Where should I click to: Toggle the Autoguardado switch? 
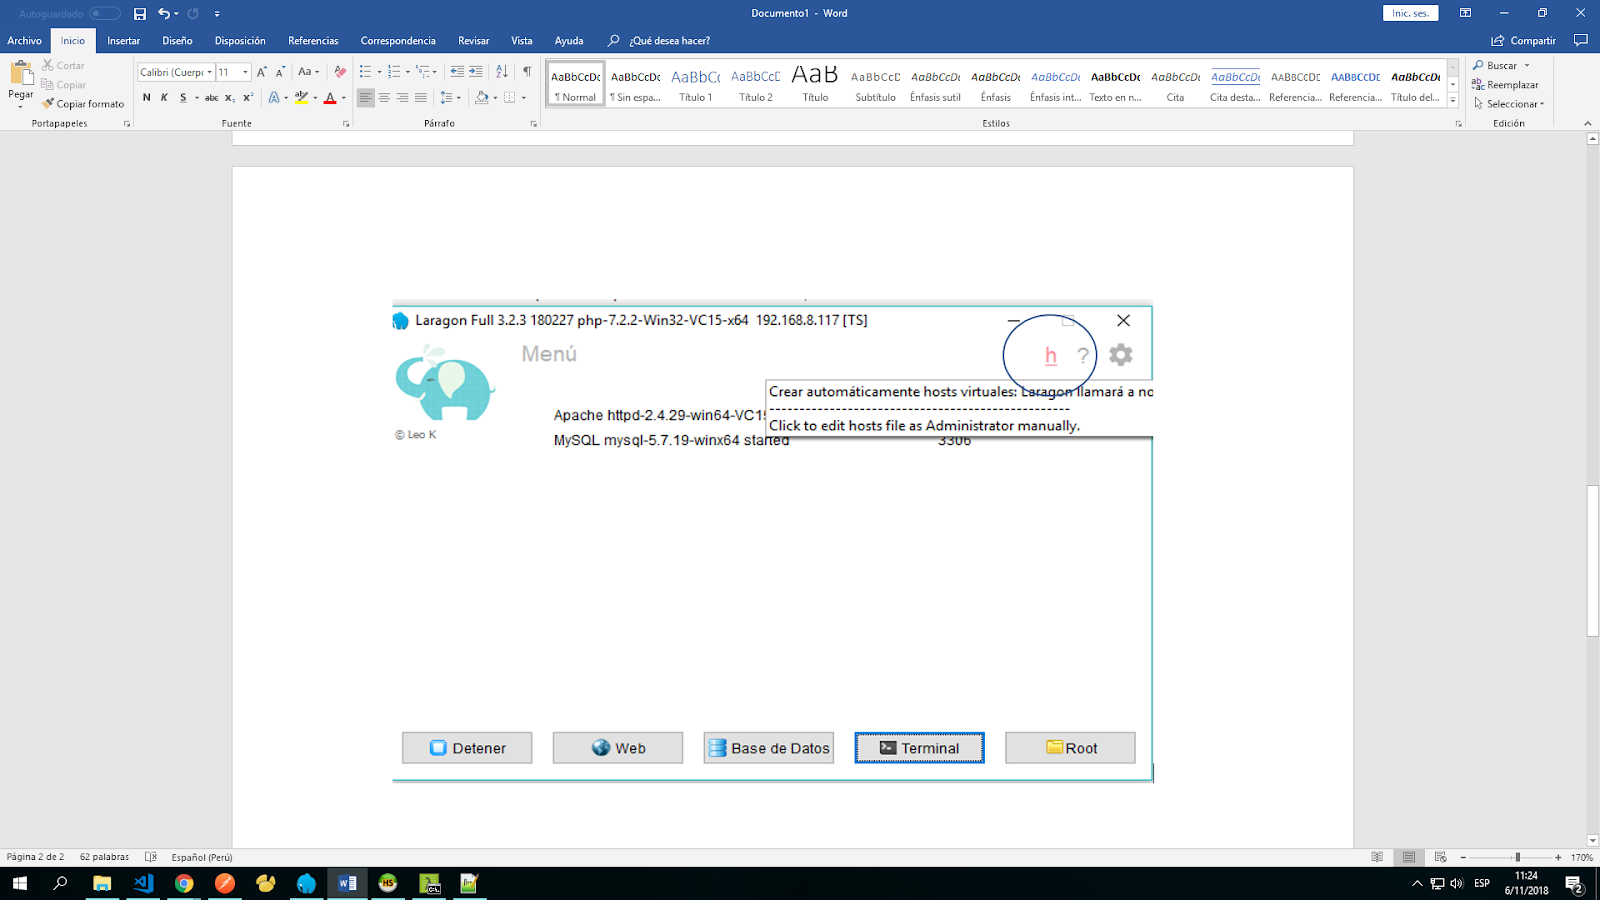pos(104,14)
